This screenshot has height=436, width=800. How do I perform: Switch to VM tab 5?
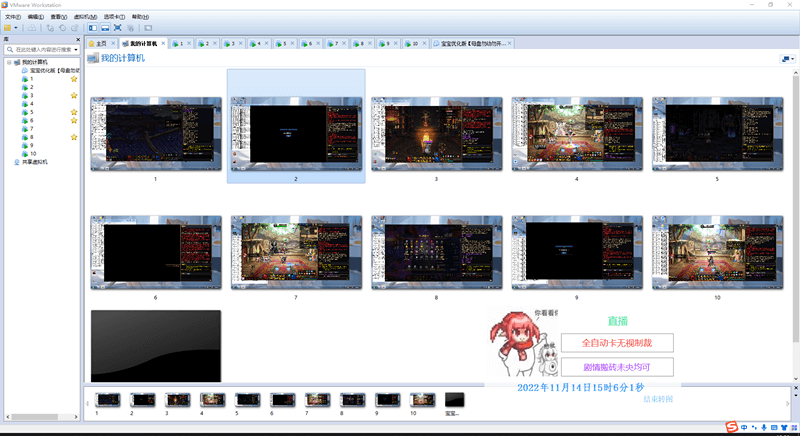[x=284, y=44]
